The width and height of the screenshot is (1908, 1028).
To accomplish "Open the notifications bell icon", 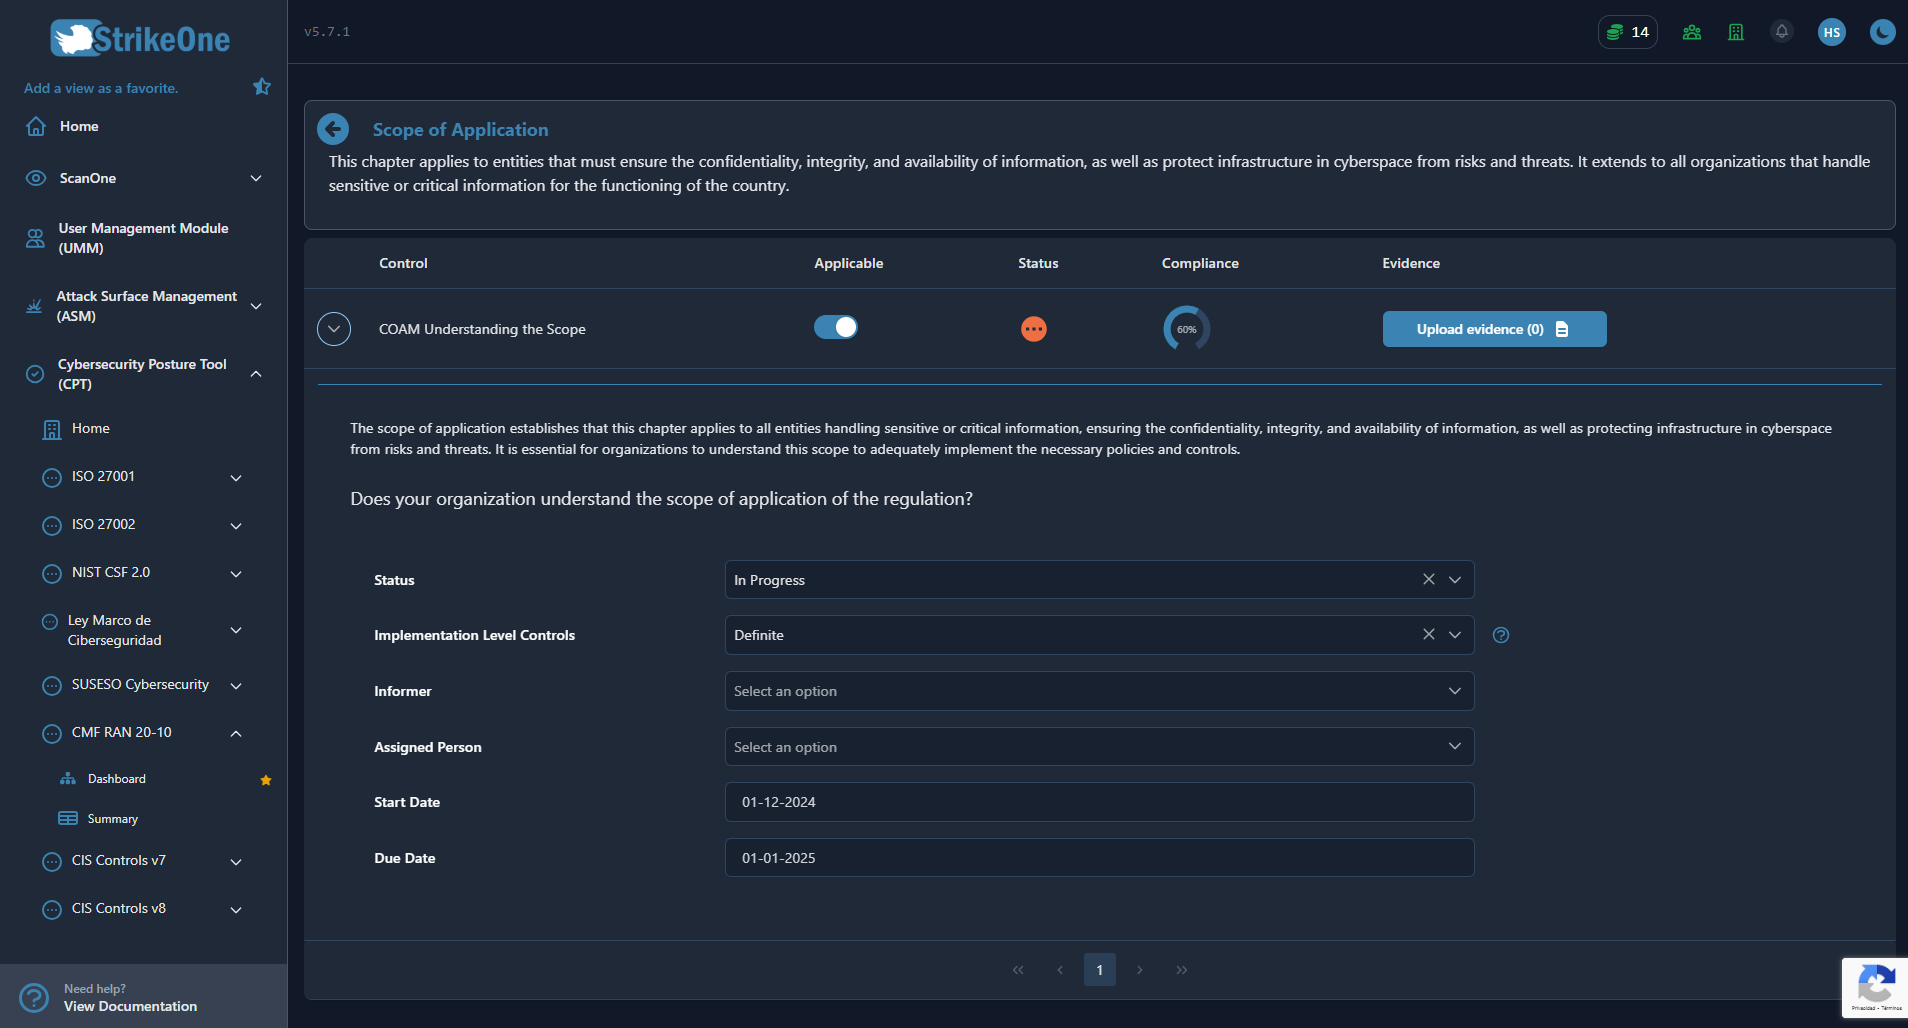I will pos(1781,32).
